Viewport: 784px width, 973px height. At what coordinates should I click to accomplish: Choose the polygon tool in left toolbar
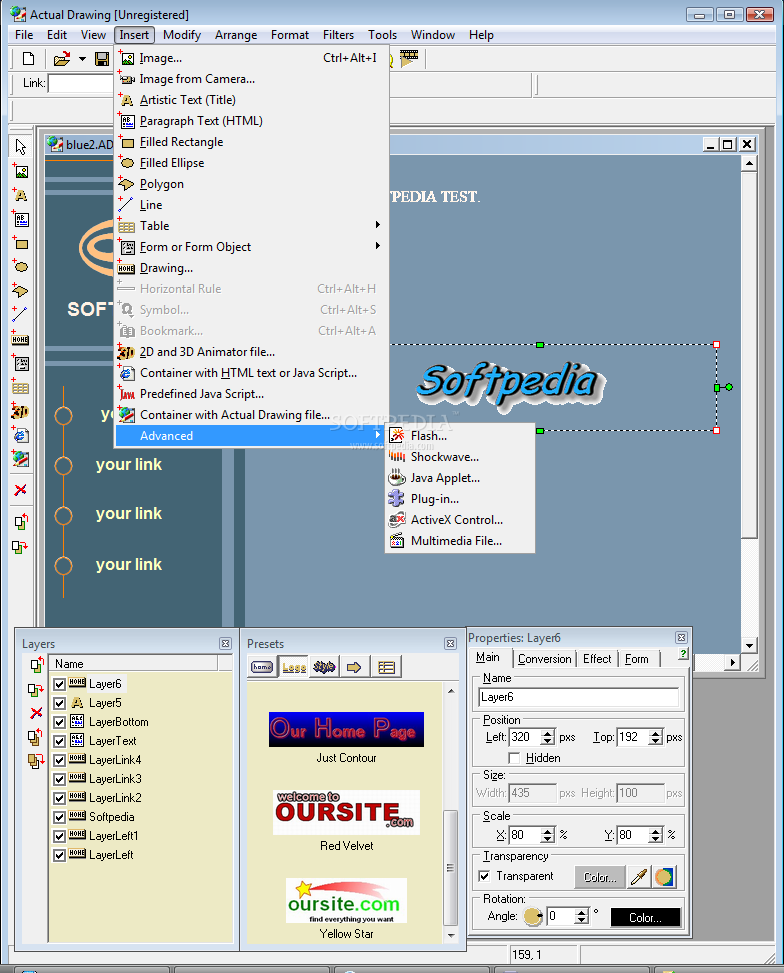[20, 291]
